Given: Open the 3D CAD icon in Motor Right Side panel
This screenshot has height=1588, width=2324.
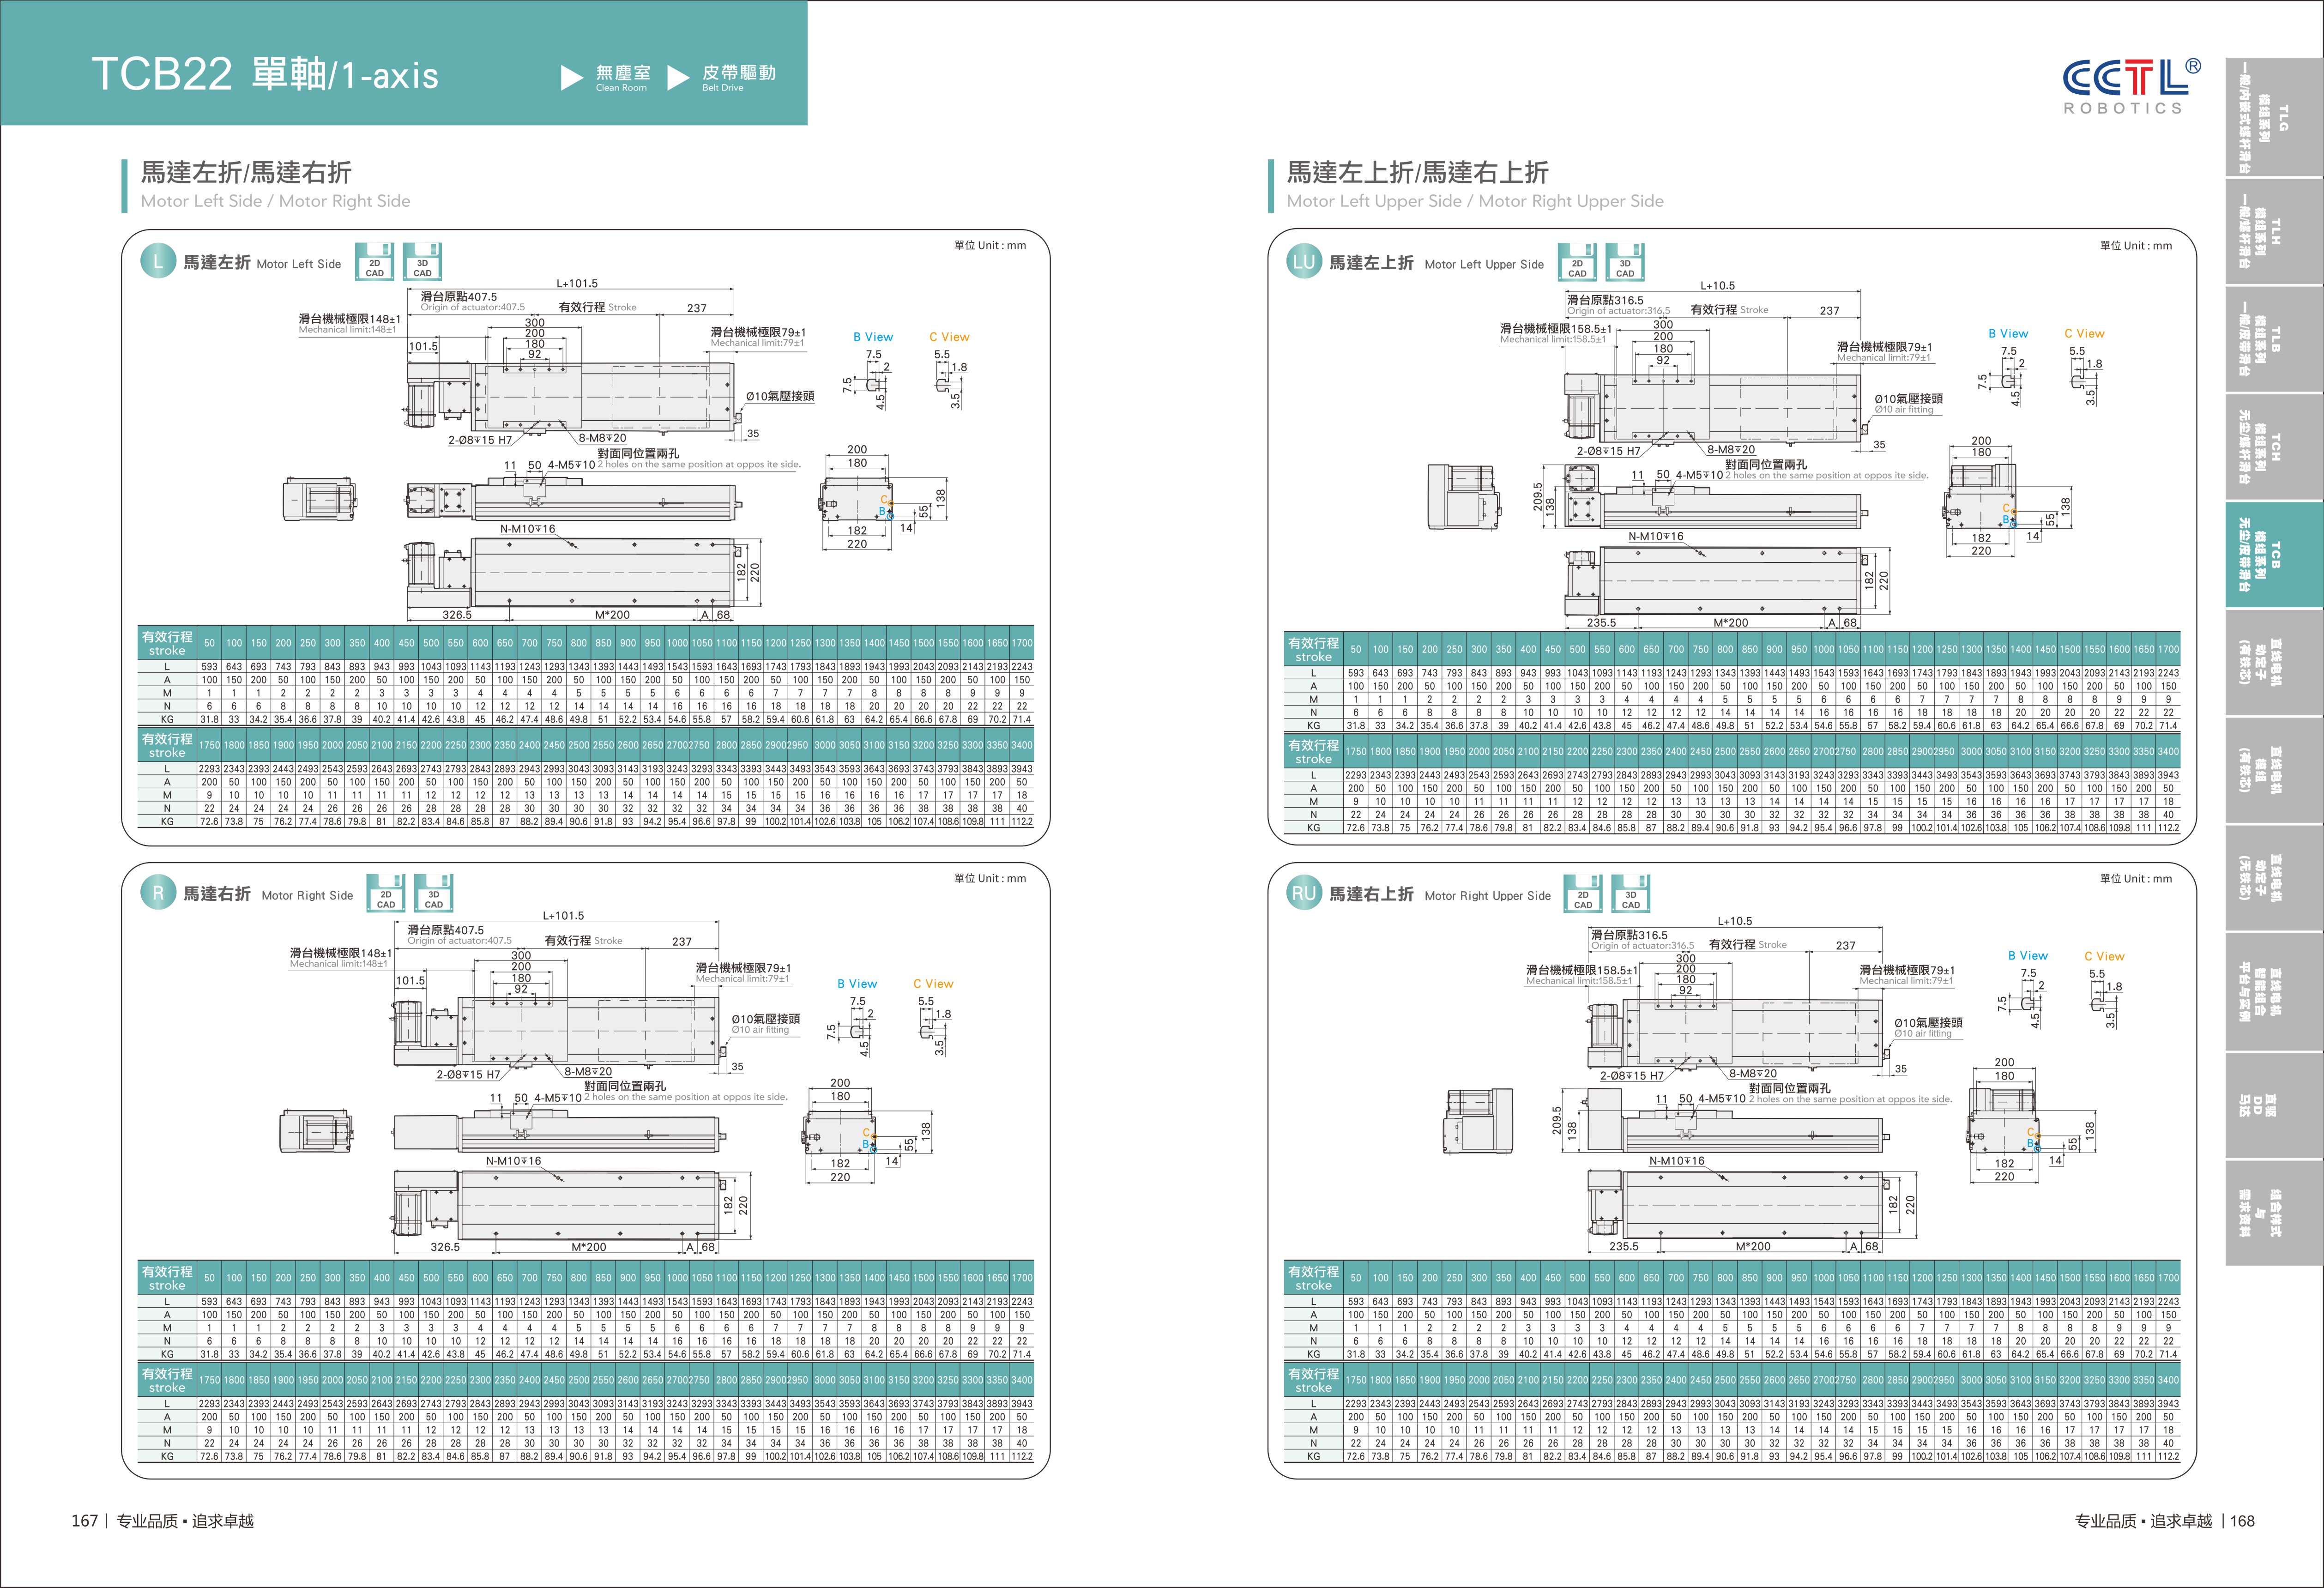Looking at the screenshot, I should pos(434,893).
